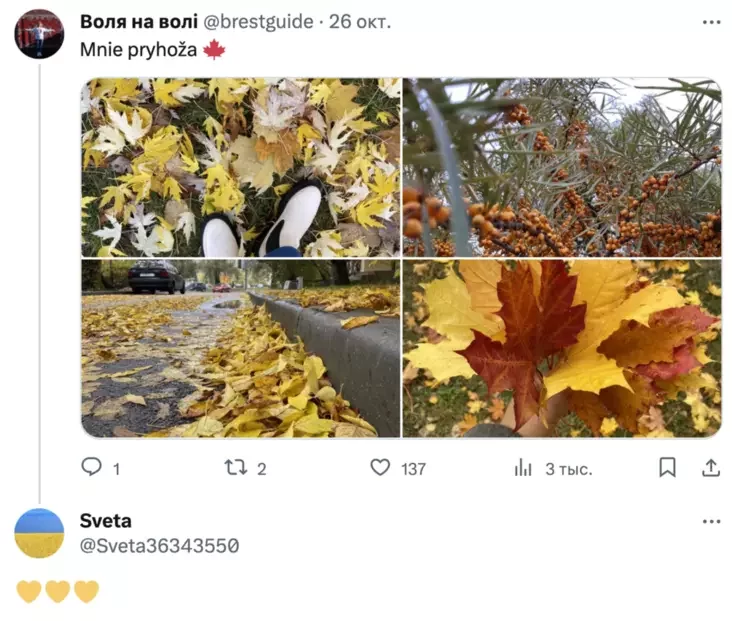732x621 pixels.
Task: Open the maple leaf bouquet photo
Action: point(561,348)
